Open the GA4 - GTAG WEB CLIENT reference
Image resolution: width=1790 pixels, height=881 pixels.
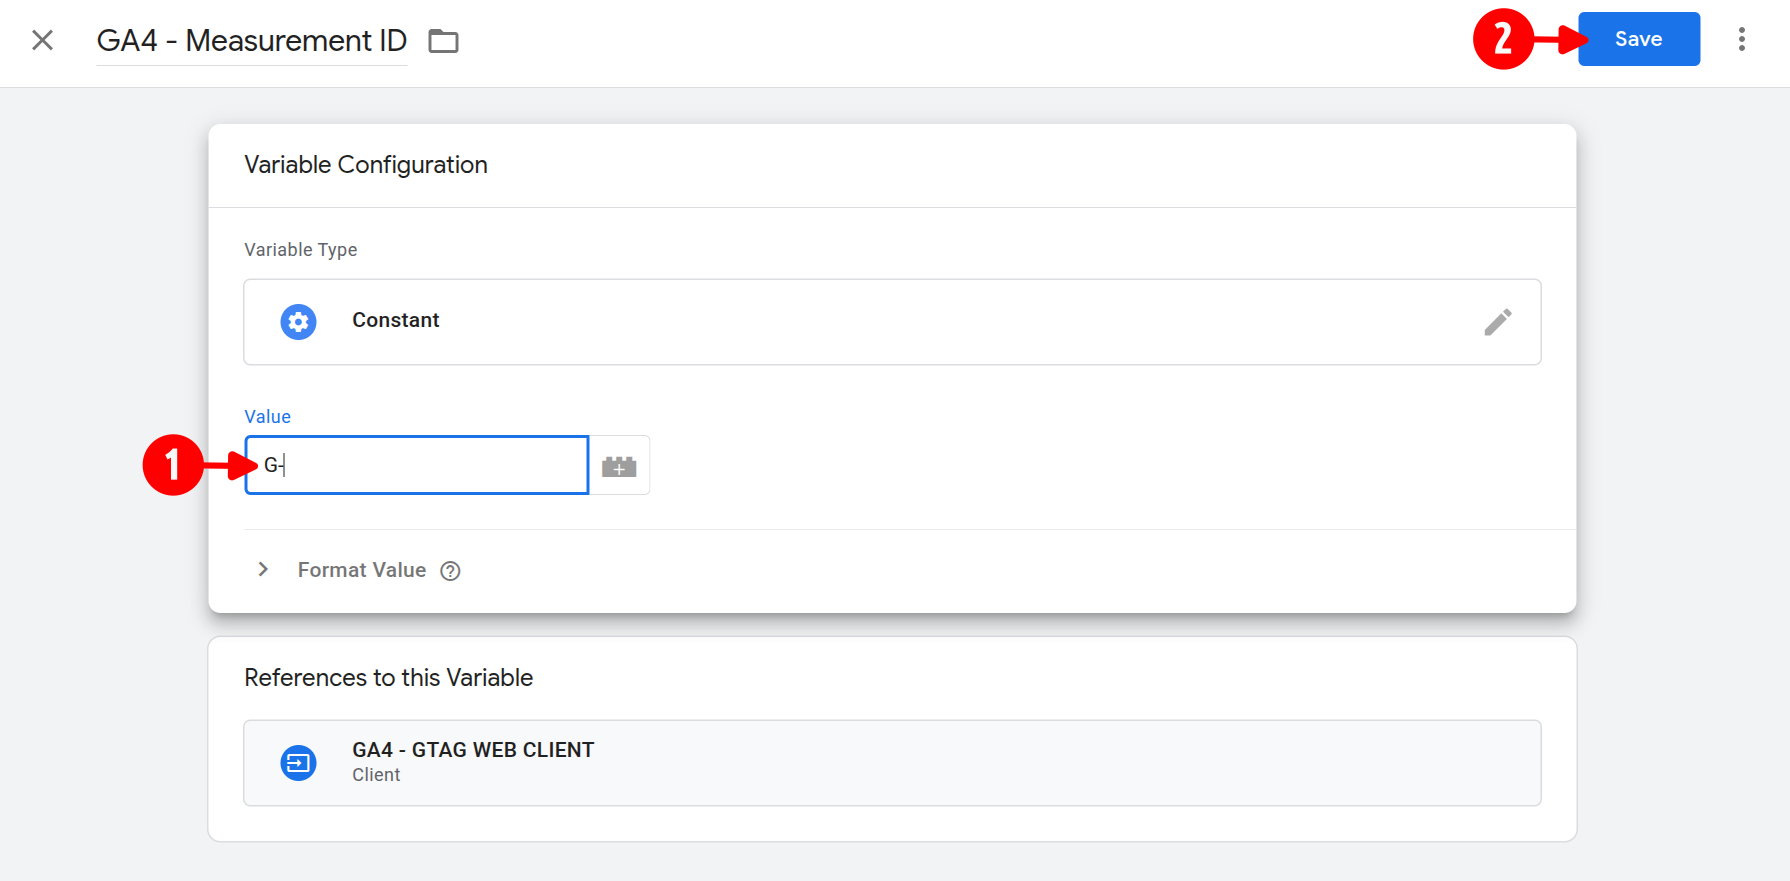[473, 750]
